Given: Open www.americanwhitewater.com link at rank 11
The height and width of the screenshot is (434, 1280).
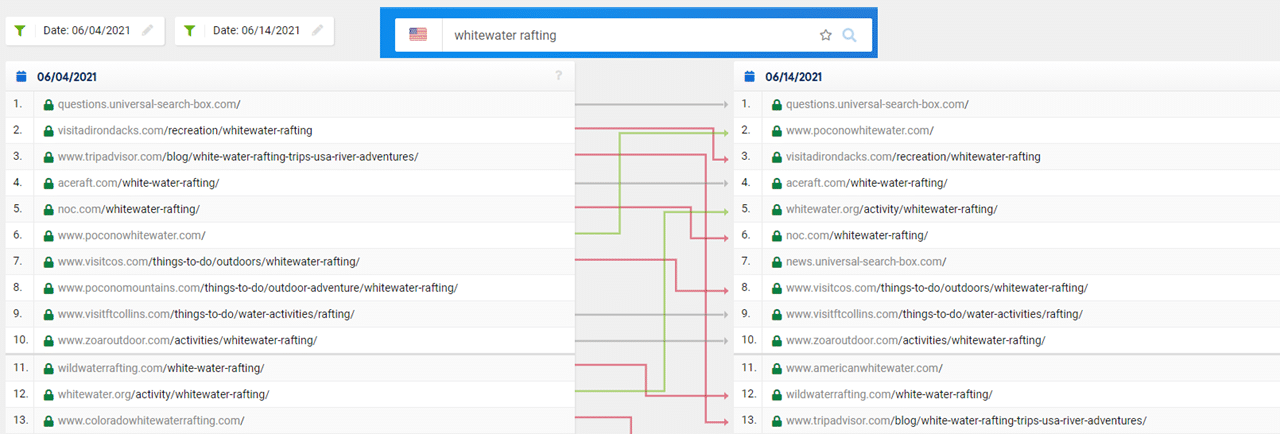Looking at the screenshot, I should (864, 368).
